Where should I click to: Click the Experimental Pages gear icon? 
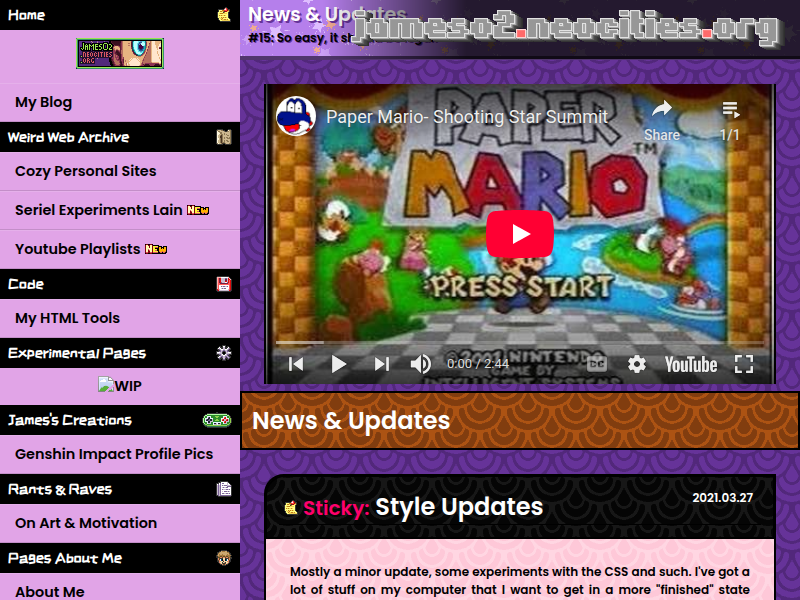223,353
